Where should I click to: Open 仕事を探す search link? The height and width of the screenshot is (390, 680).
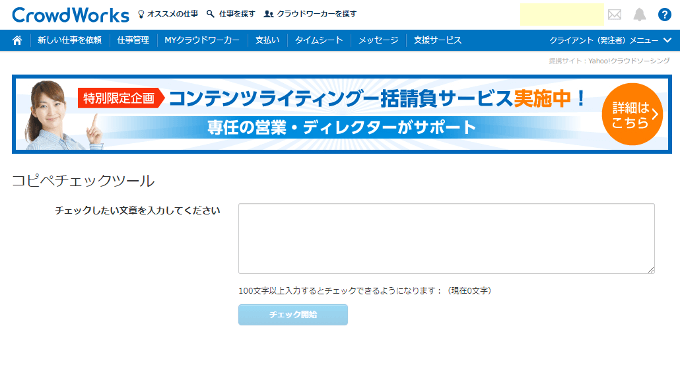point(231,14)
